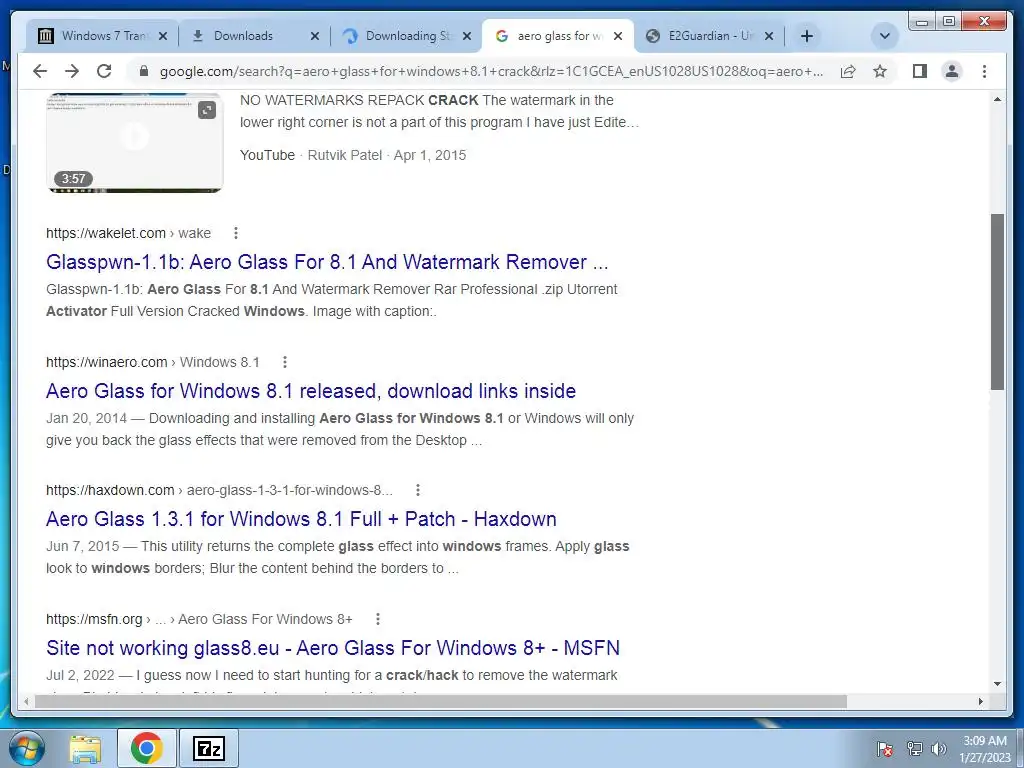Click the YouTube source label
1024x768 pixels.
click(x=267, y=155)
